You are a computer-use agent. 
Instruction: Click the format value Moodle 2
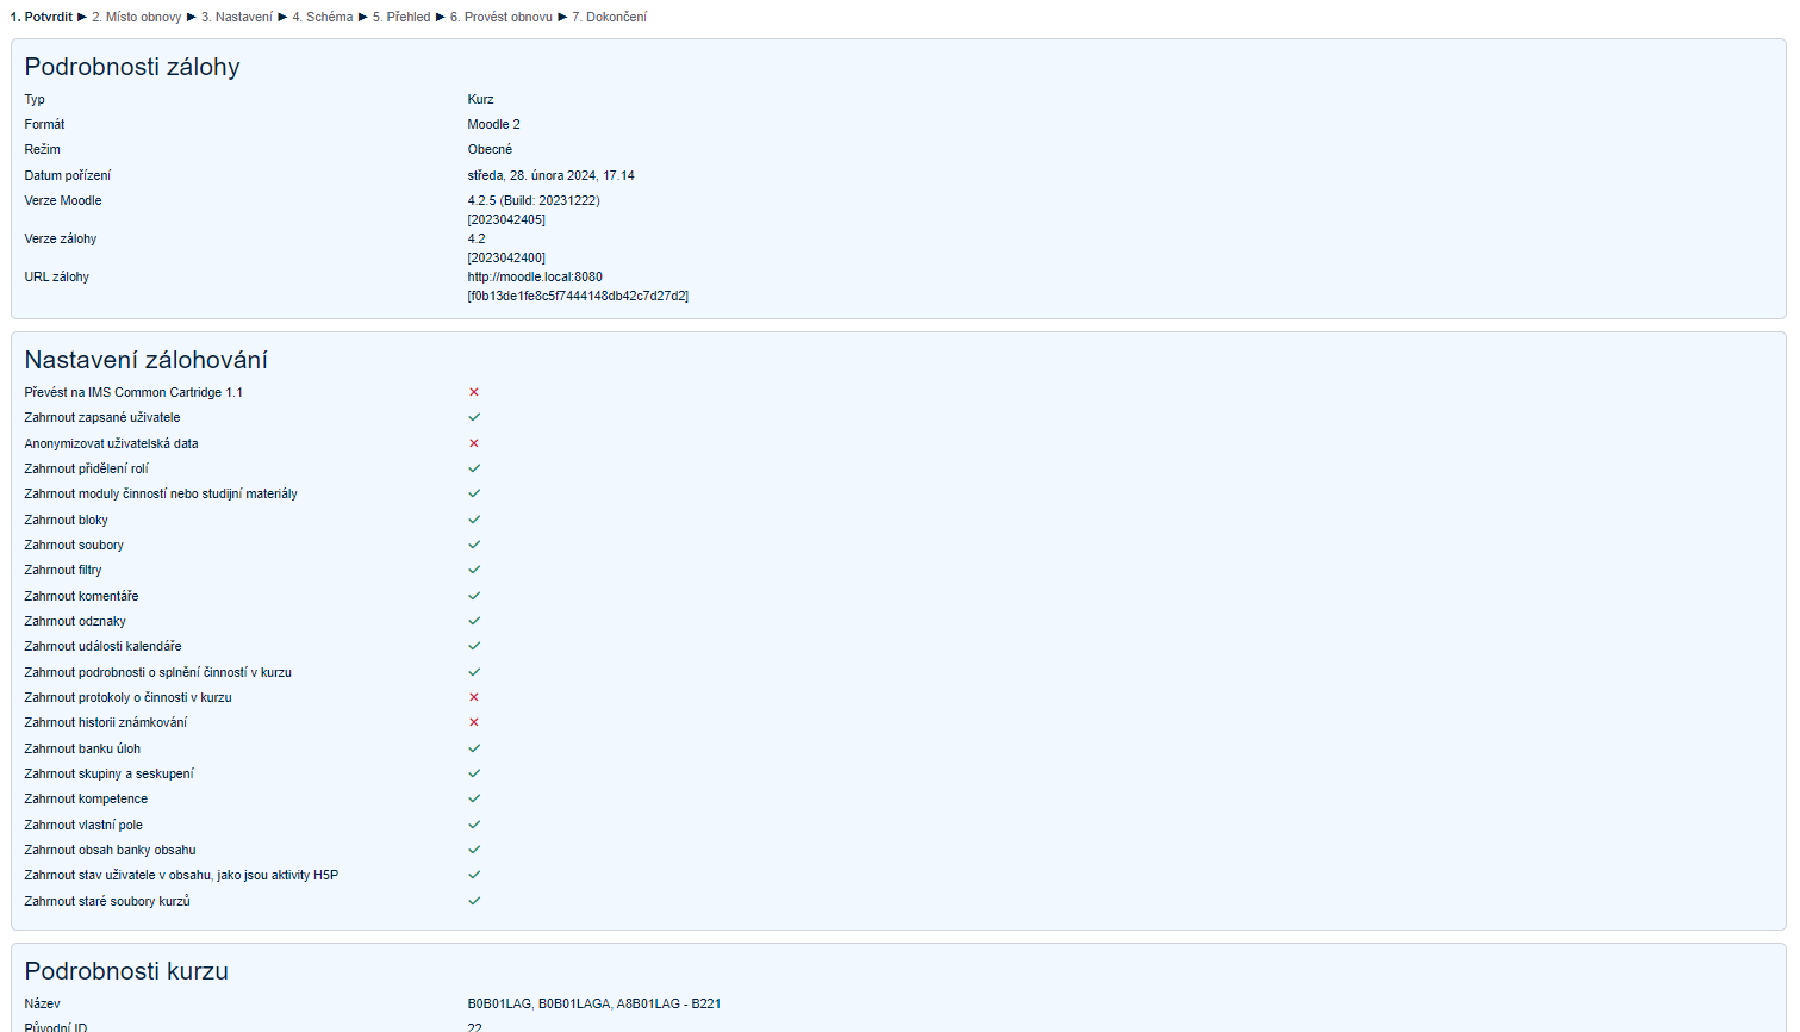click(x=494, y=124)
